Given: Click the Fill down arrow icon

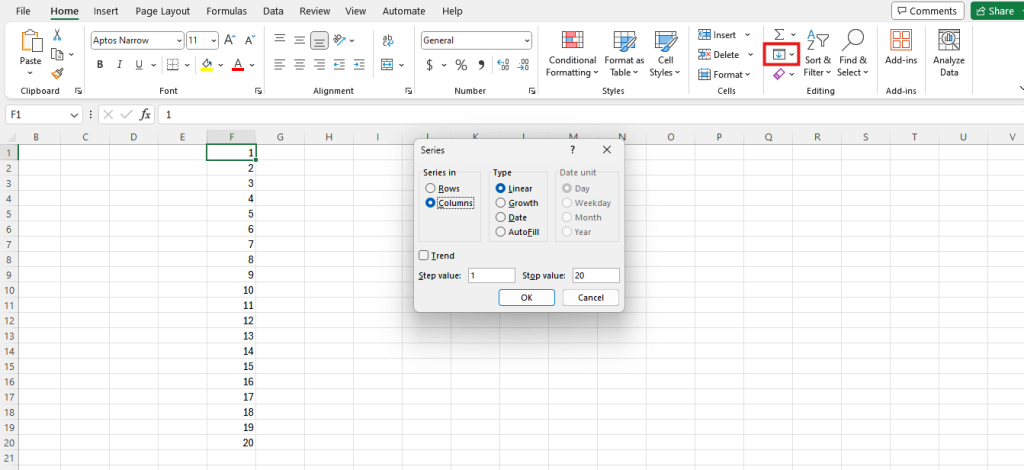Looking at the screenshot, I should coord(777,53).
